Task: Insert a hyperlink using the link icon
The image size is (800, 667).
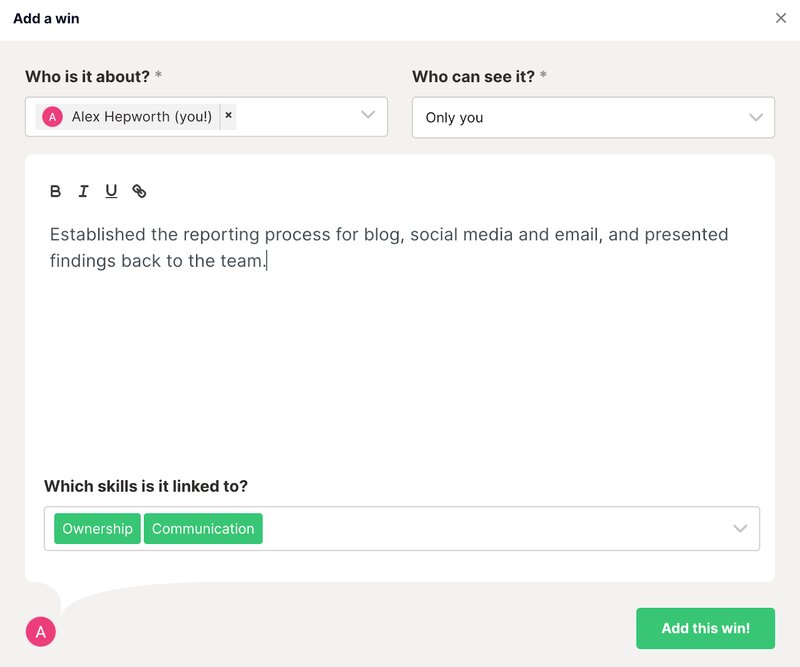Action: (139, 191)
